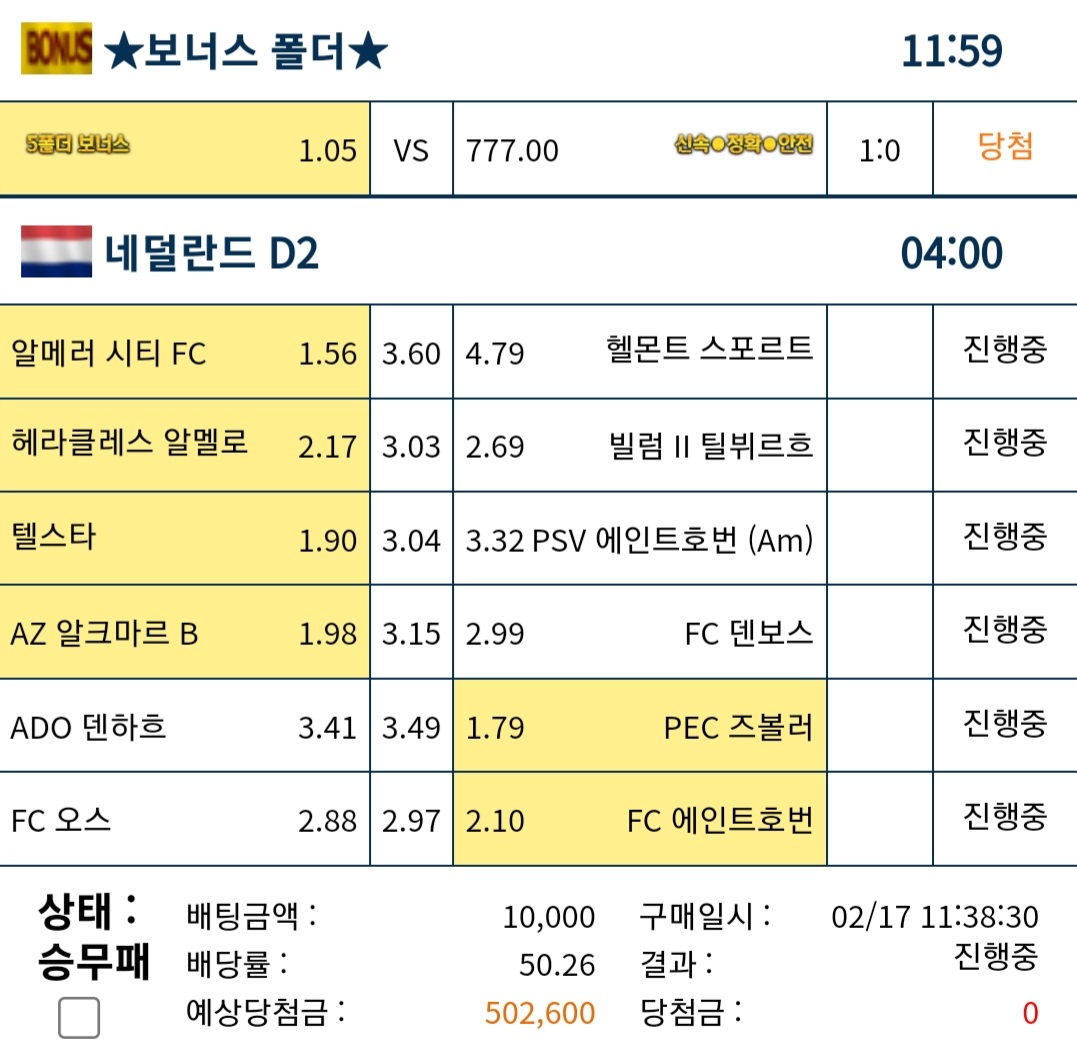Select 알메러 시티 FC home win 1.56
The height and width of the screenshot is (1046, 1077).
[x=185, y=352]
